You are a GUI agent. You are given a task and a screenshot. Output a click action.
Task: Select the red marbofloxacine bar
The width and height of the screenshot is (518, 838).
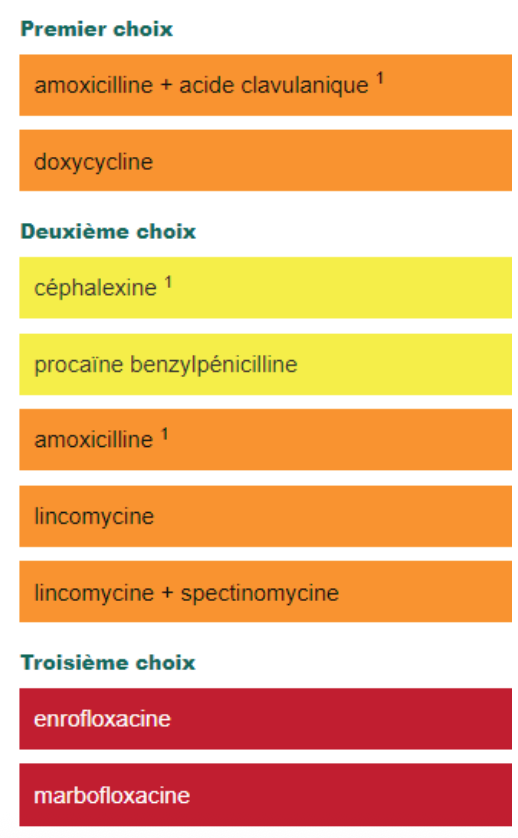point(266,795)
